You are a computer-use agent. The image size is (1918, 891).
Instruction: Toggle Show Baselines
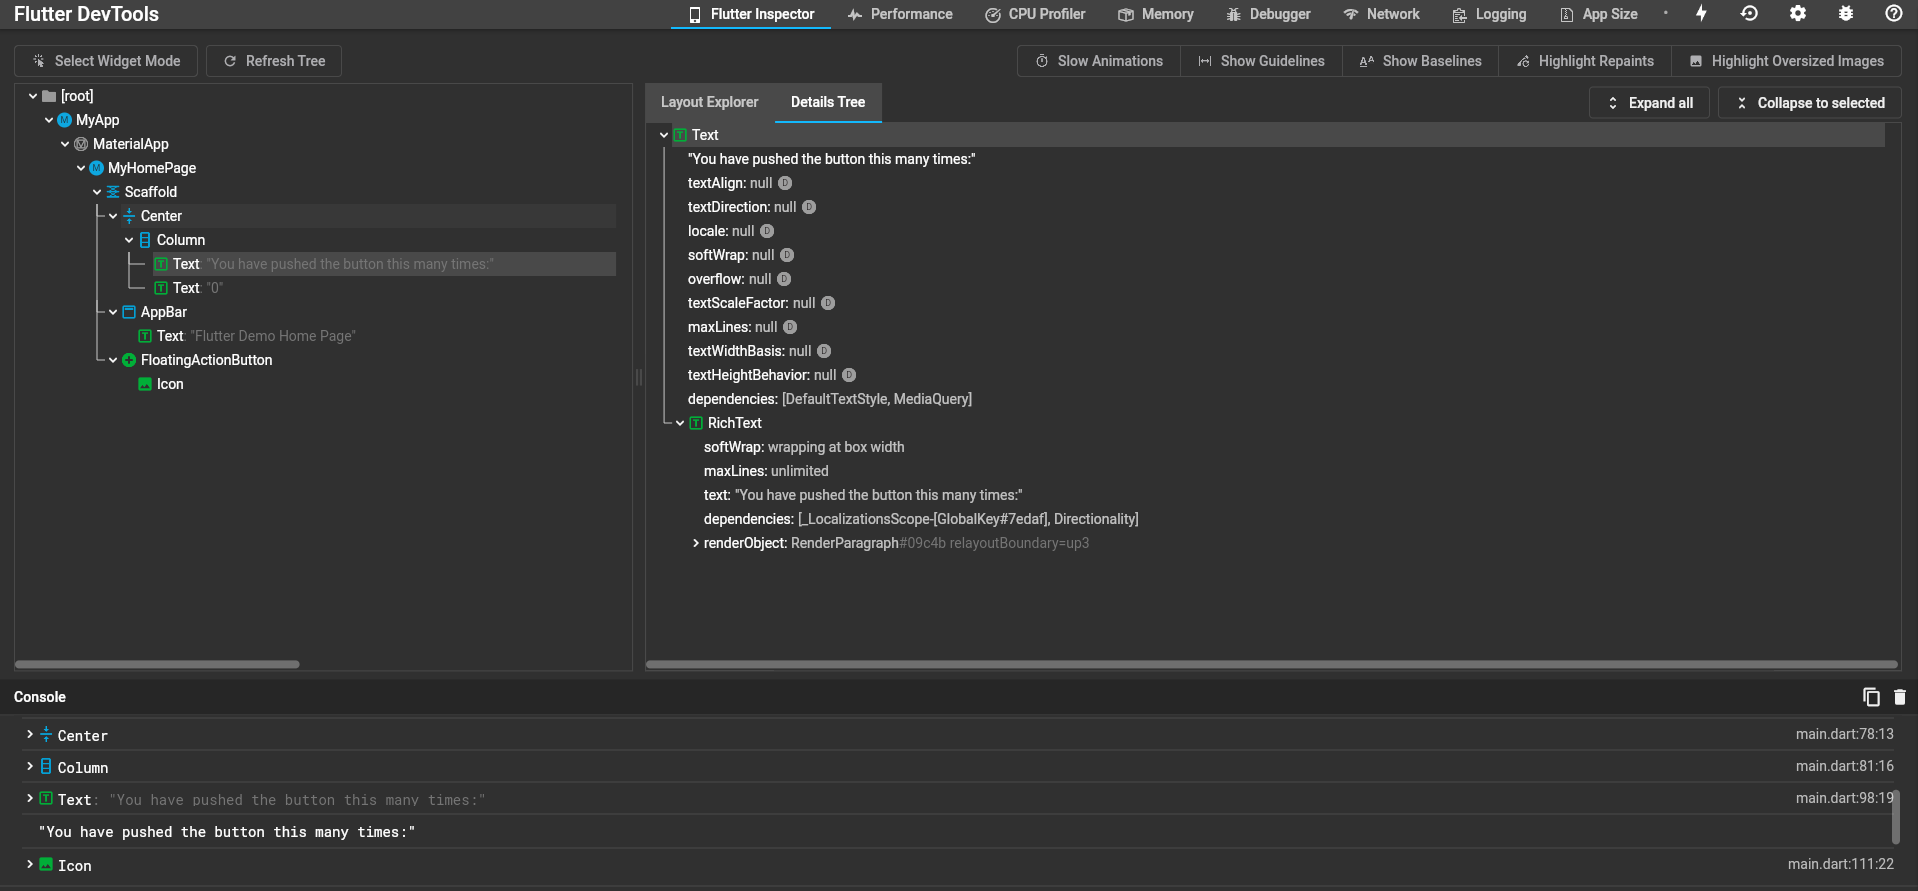coord(1420,61)
